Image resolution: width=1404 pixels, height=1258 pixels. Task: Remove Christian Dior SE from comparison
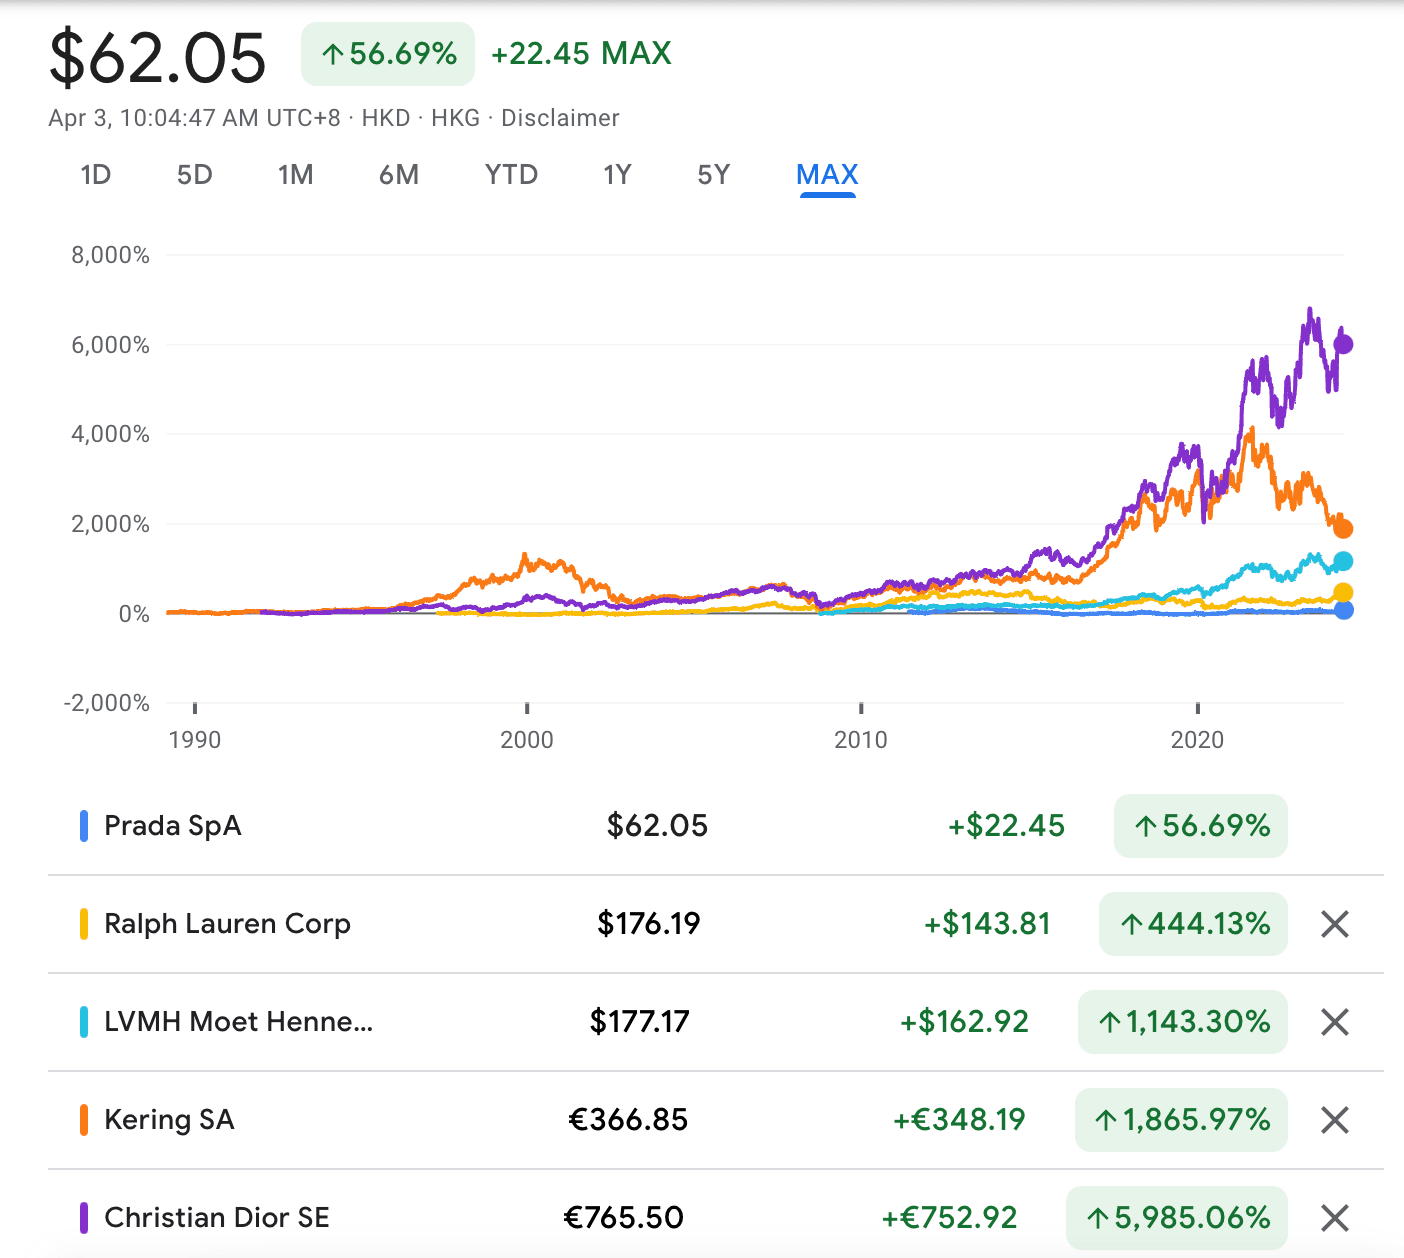pyautogui.click(x=1334, y=1218)
